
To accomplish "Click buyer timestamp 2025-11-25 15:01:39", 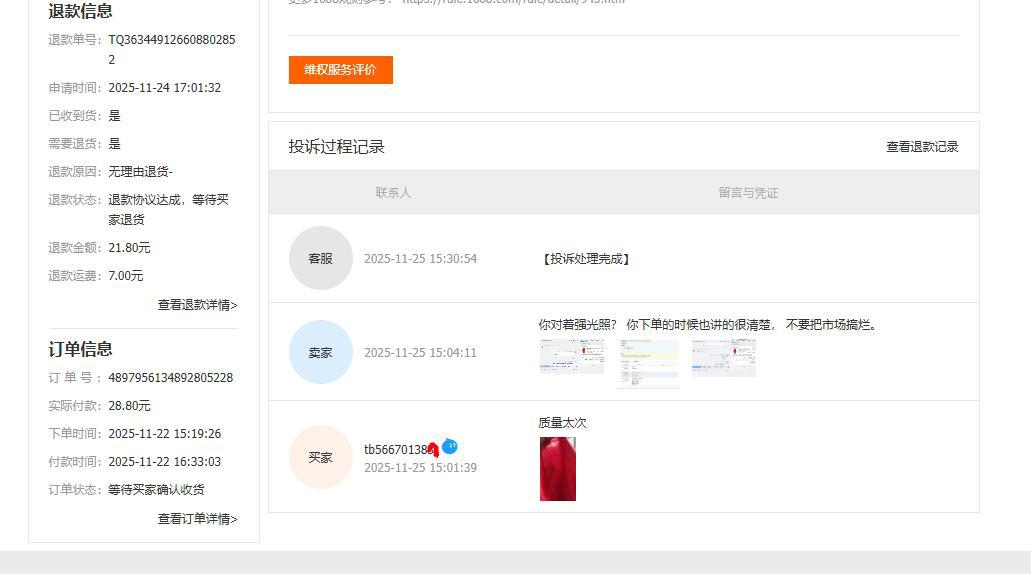I will click(421, 467).
